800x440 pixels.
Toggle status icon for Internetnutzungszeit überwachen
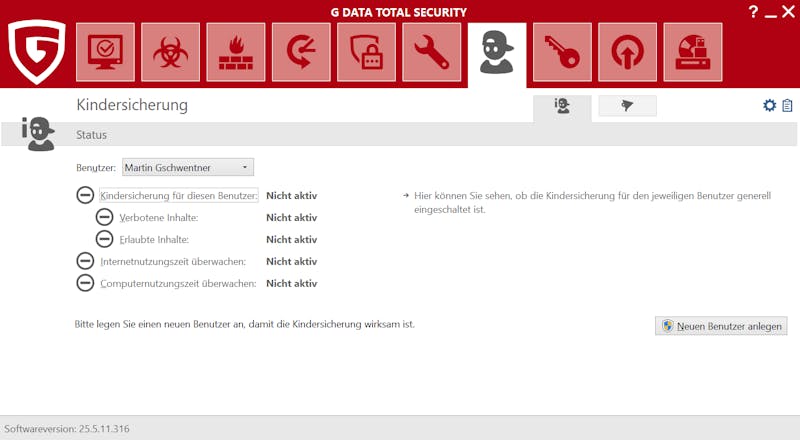coord(85,261)
